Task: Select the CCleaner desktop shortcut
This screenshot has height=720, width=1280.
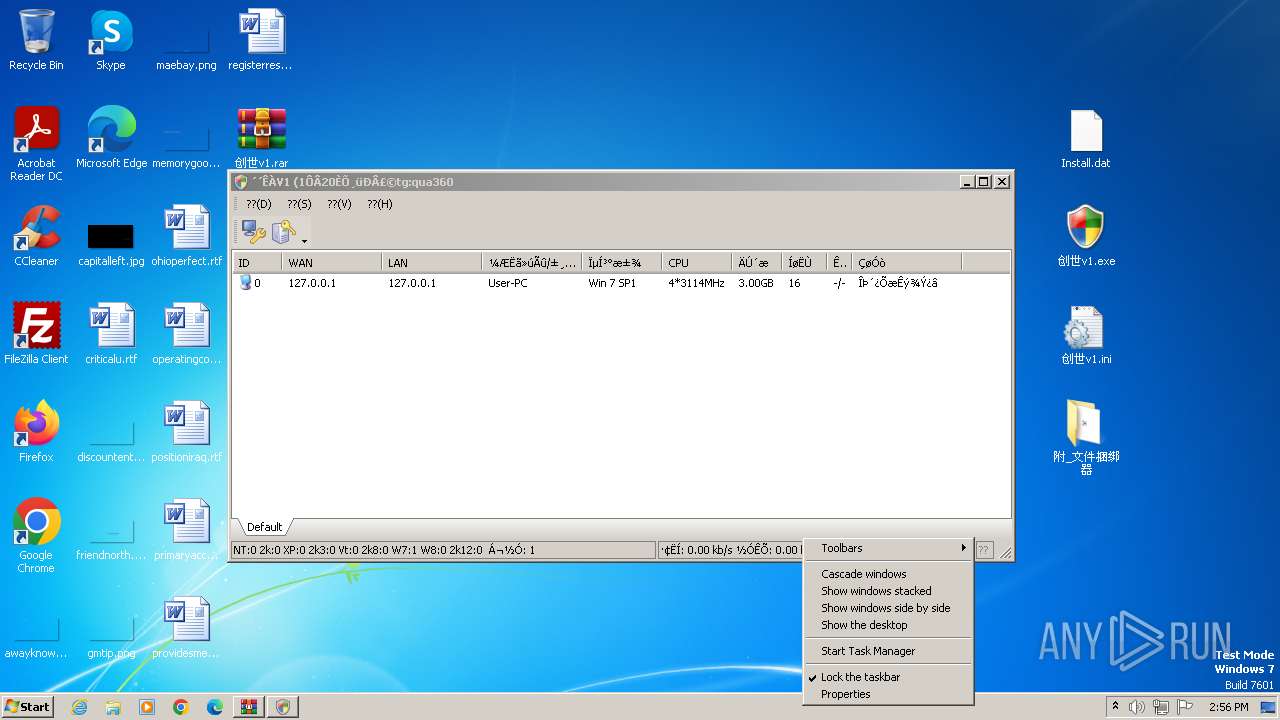Action: (x=36, y=236)
